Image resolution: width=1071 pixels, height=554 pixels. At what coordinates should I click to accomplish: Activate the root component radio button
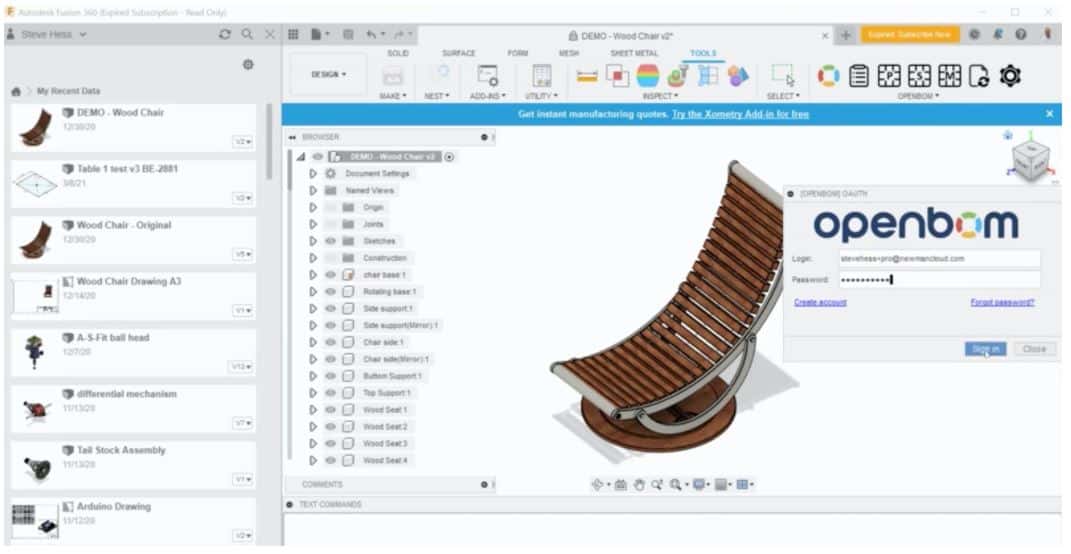tap(449, 157)
